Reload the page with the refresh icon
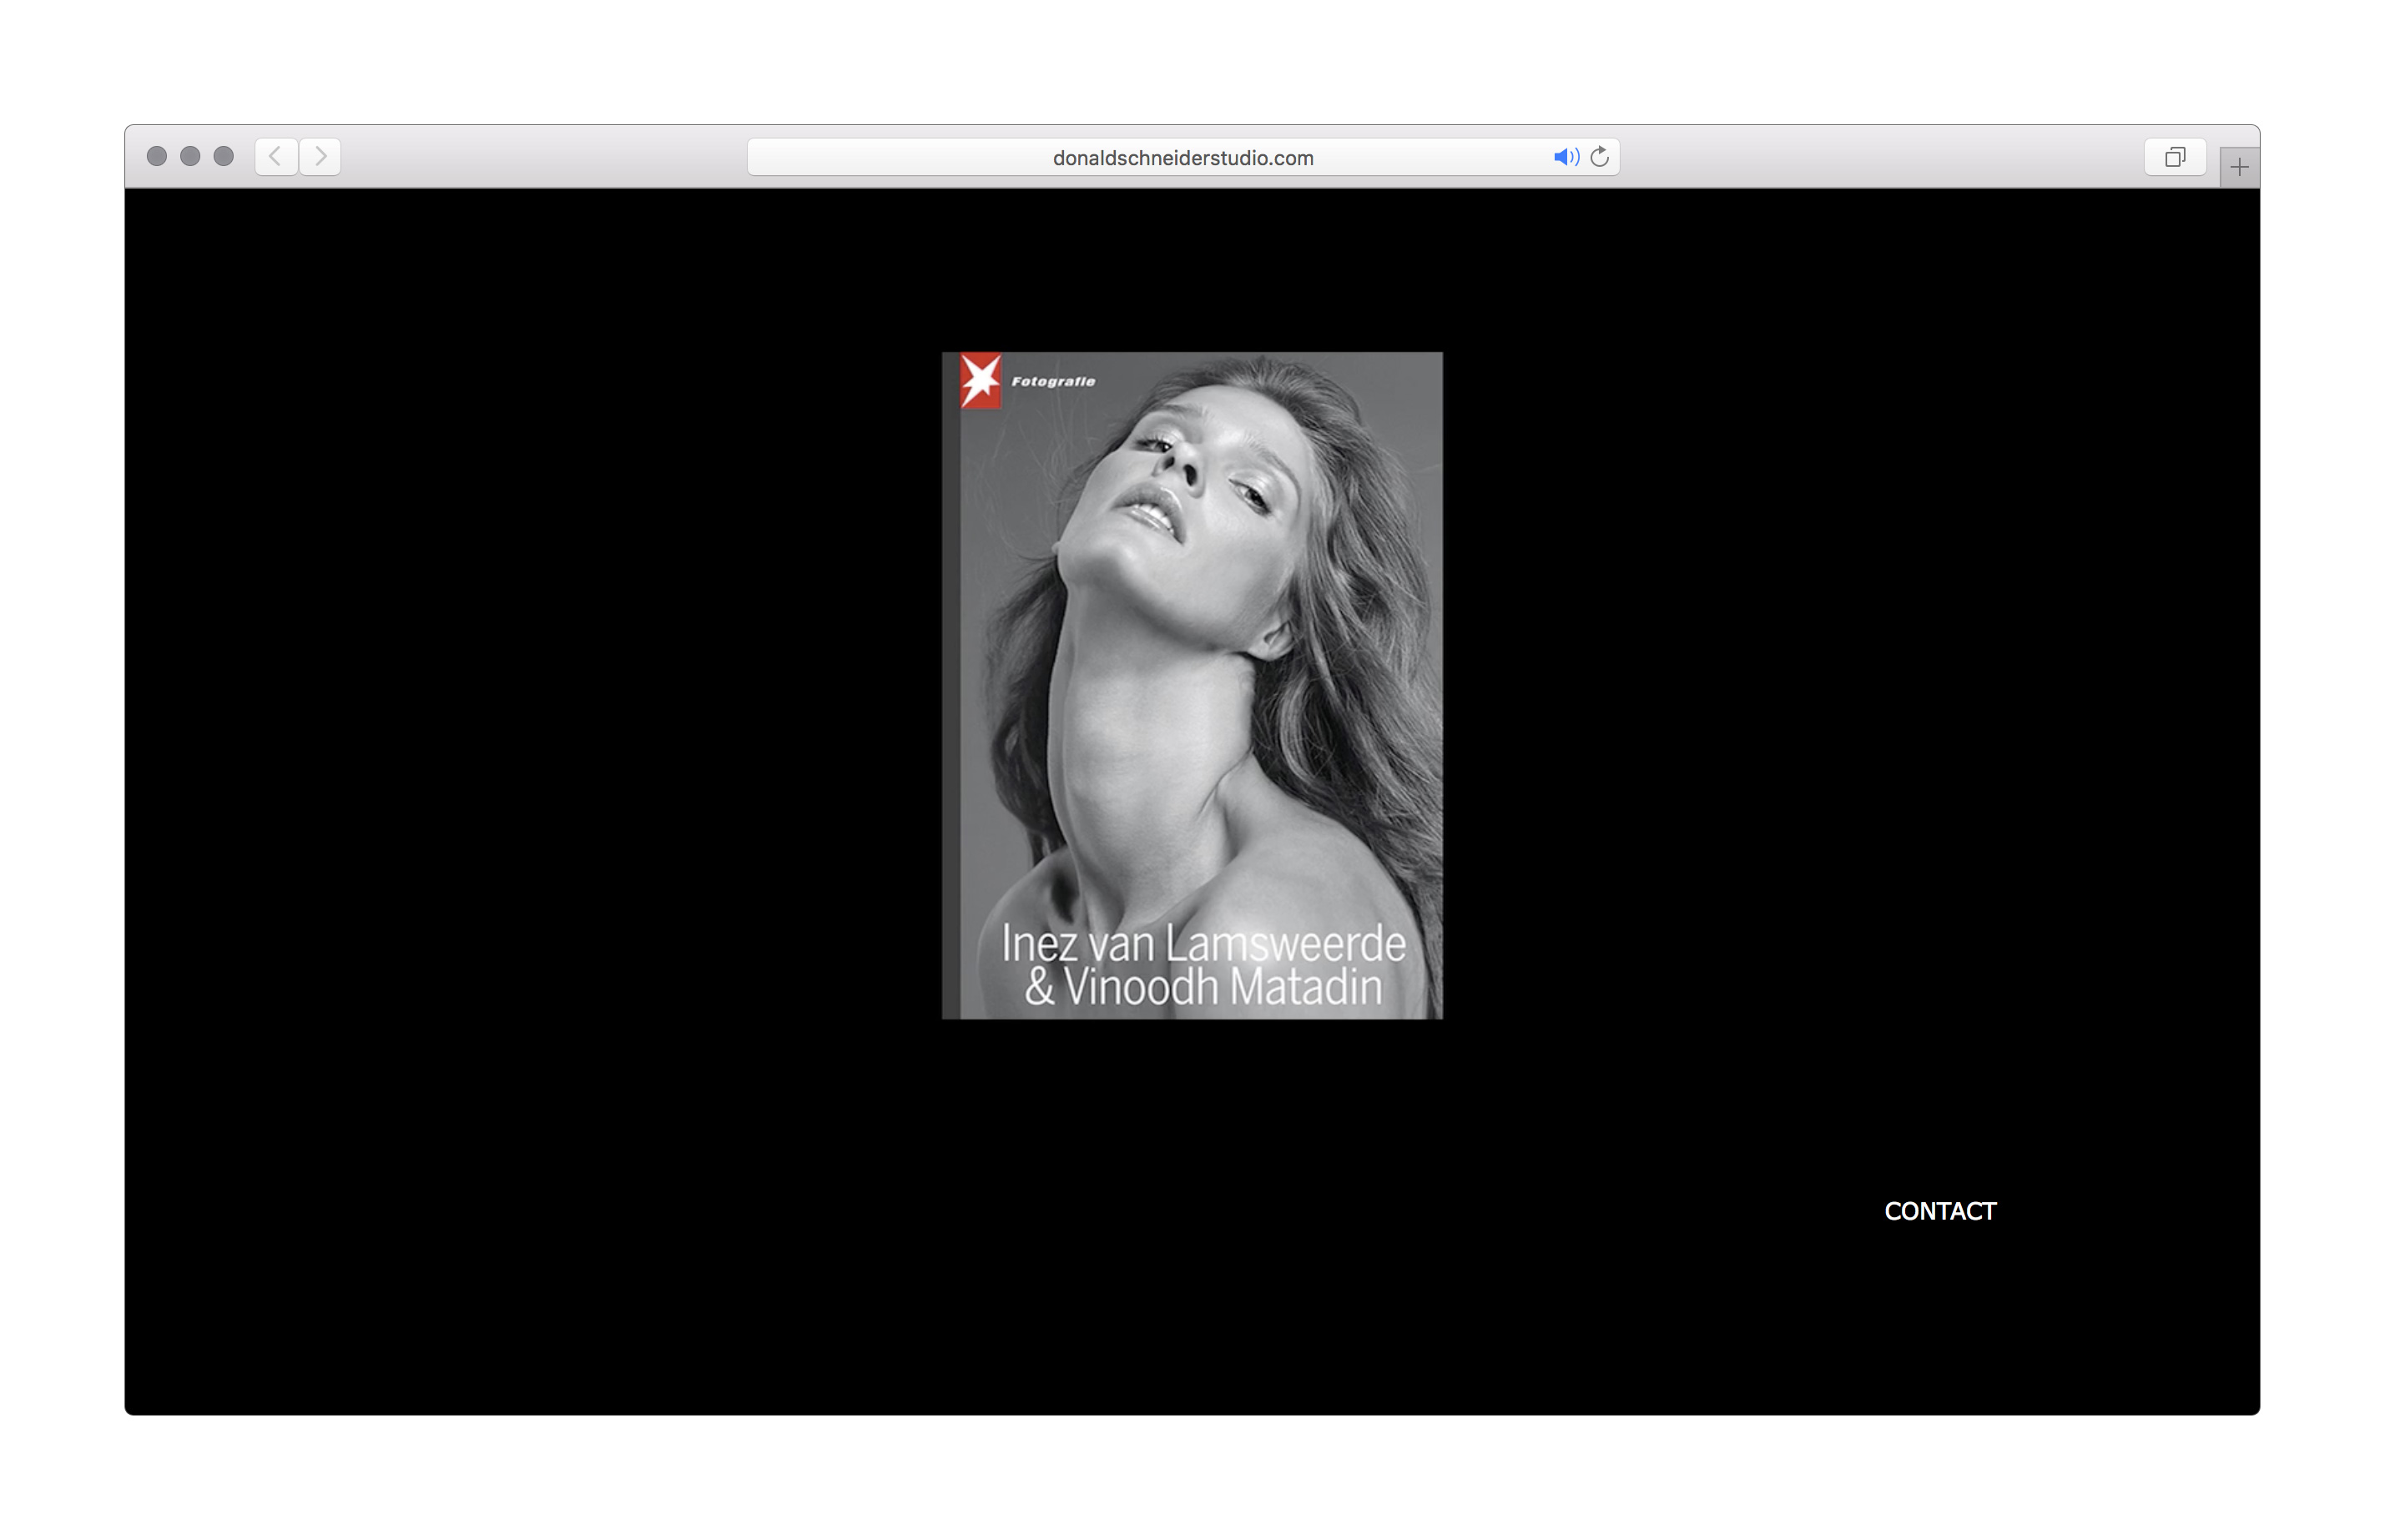Viewport: 2385px width, 1540px height. click(1600, 157)
